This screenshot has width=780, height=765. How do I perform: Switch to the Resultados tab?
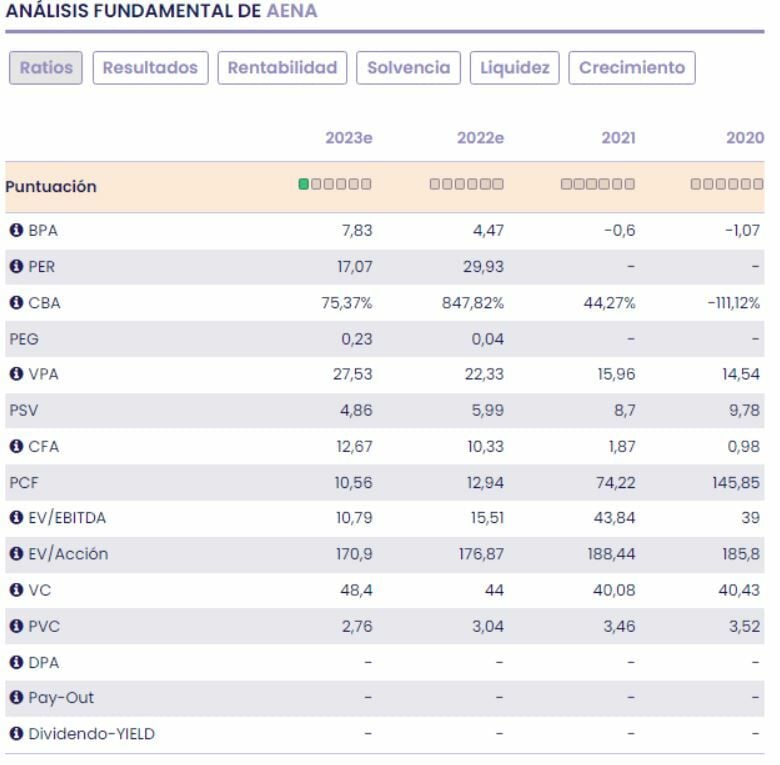(x=150, y=68)
